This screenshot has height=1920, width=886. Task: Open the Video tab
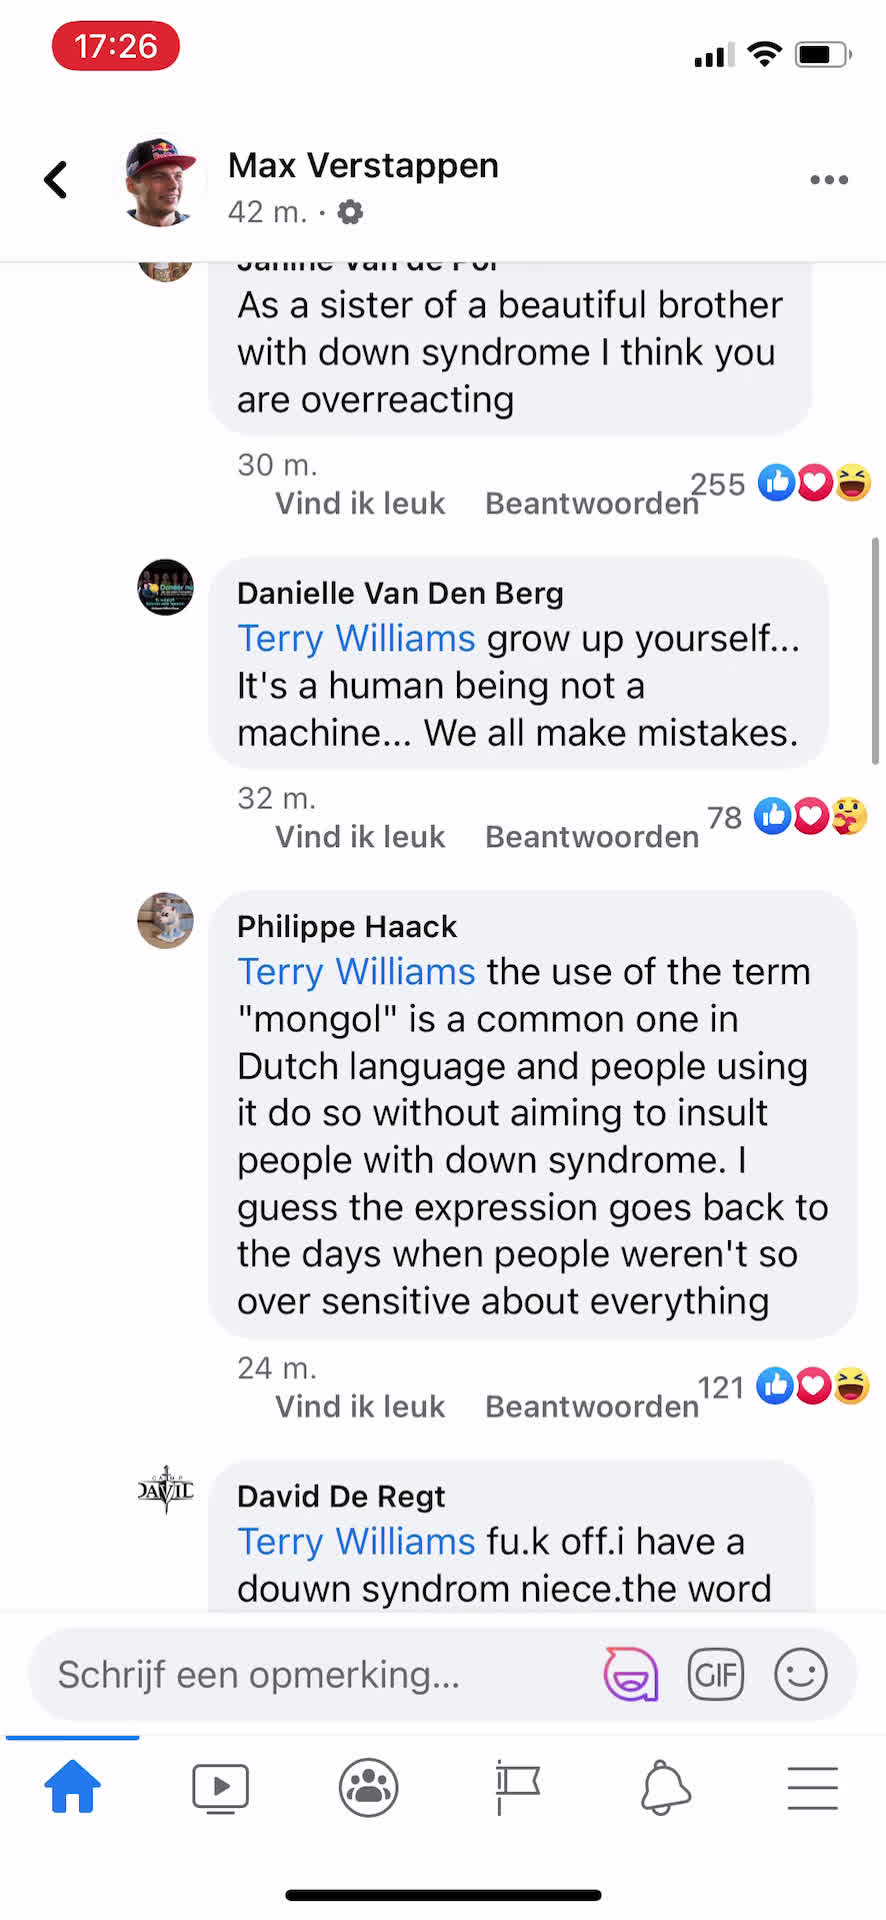tap(220, 1787)
